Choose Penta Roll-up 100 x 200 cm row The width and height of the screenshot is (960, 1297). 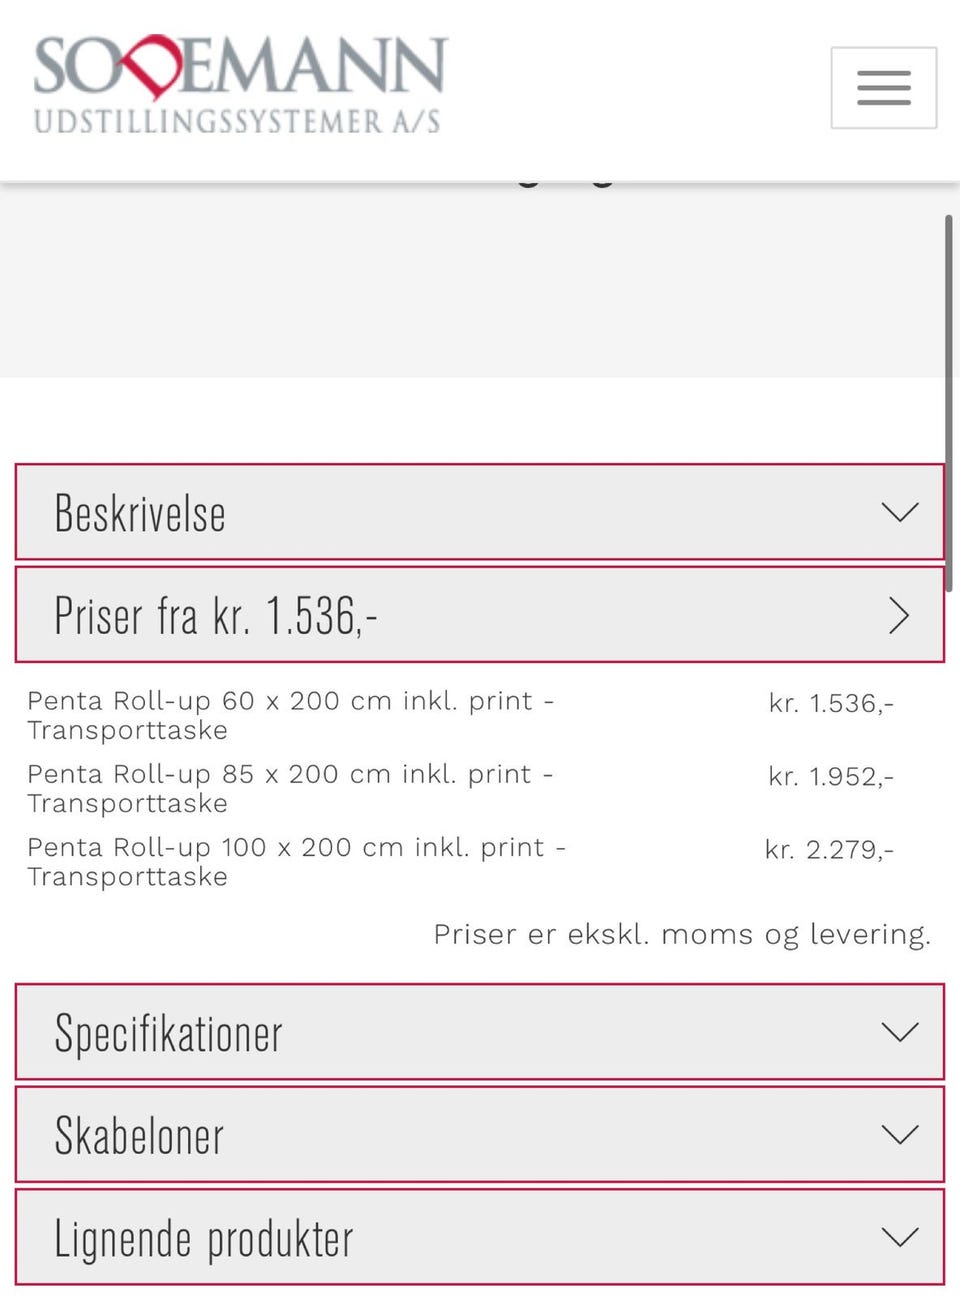[x=296, y=861]
